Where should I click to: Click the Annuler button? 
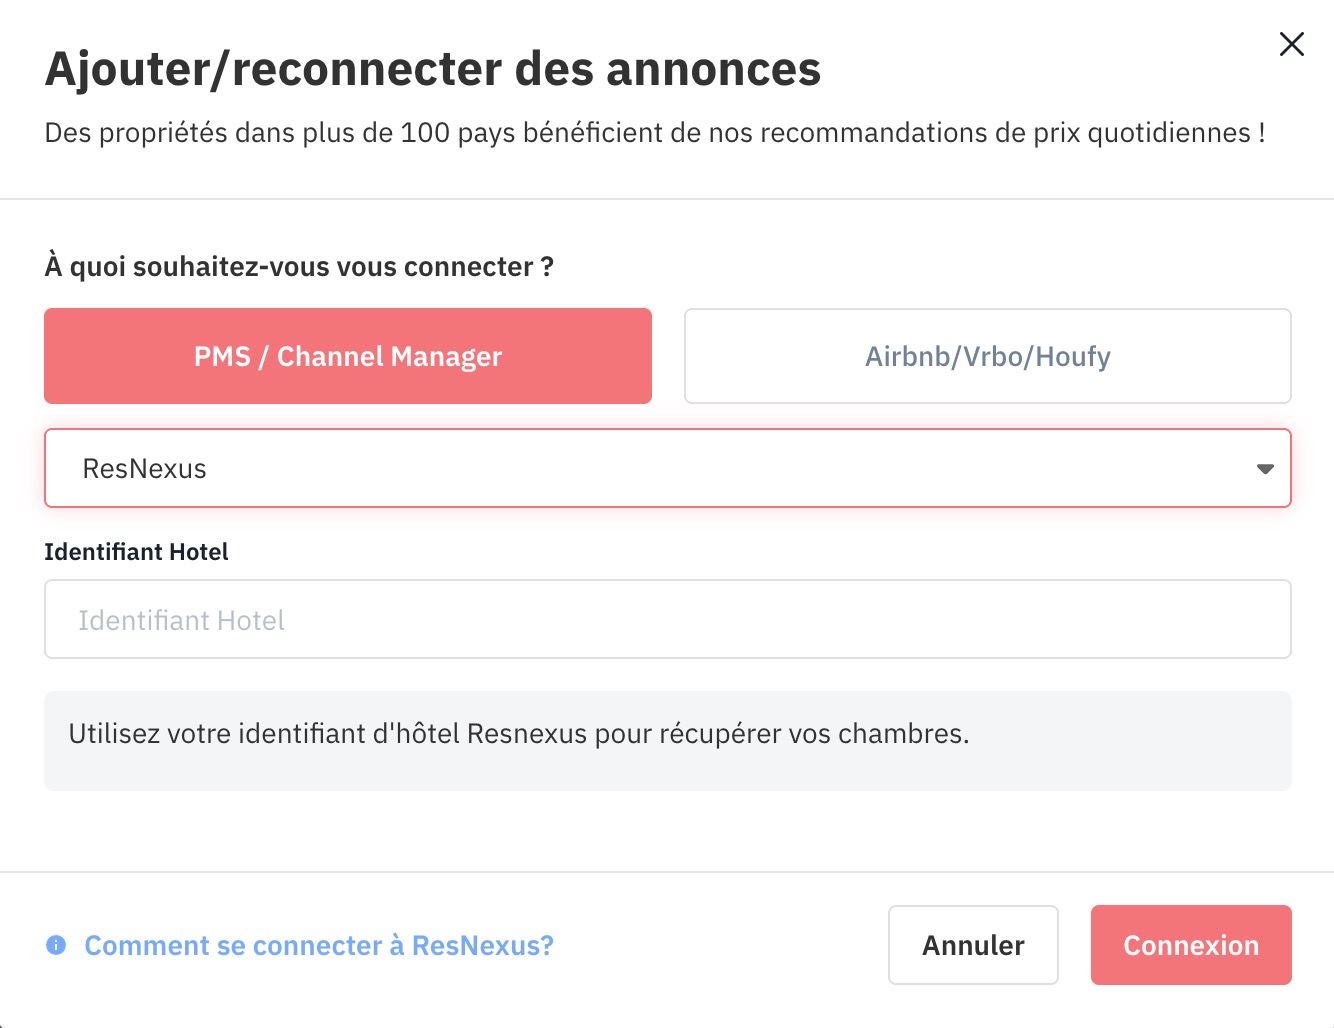973,945
